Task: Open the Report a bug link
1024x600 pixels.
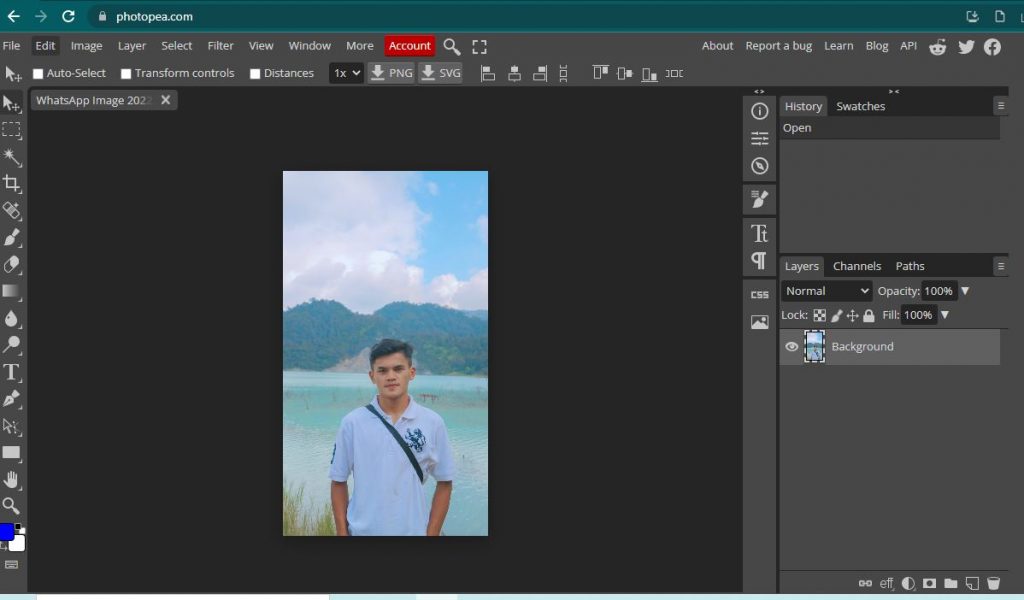Action: coord(778,46)
